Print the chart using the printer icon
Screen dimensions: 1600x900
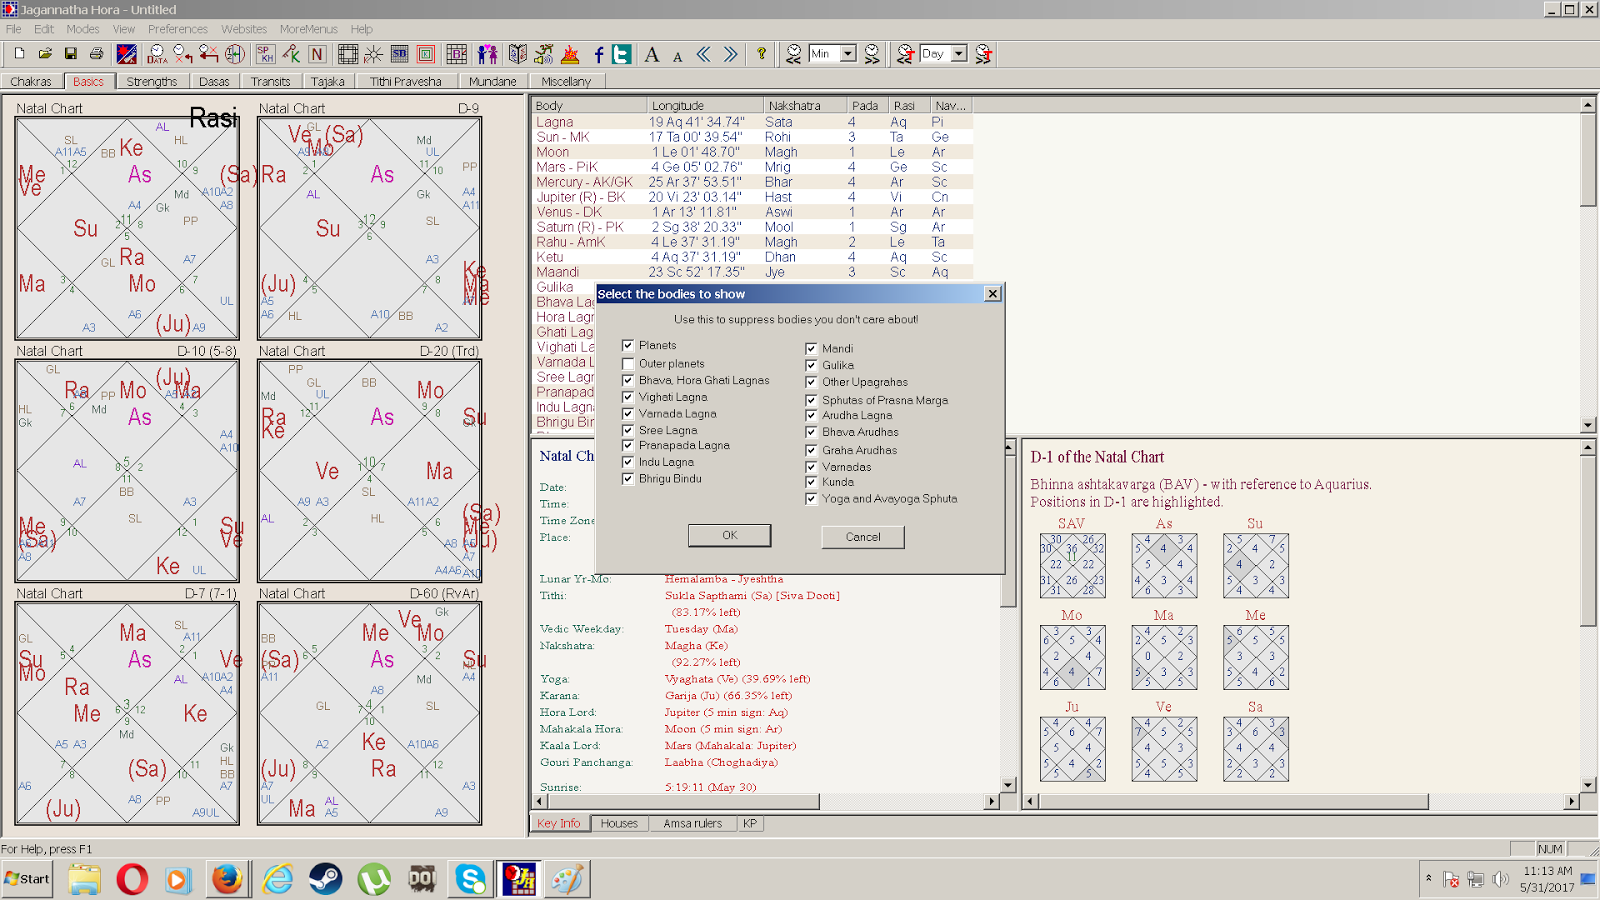[97, 54]
